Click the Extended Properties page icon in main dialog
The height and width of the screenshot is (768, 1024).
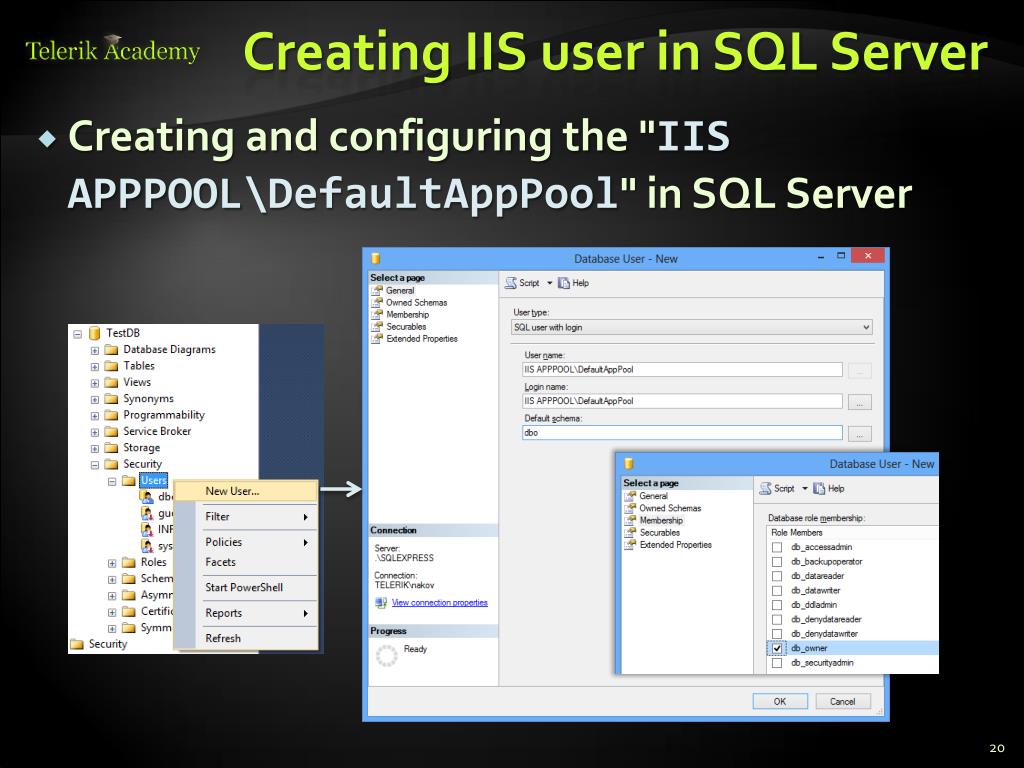tap(377, 338)
